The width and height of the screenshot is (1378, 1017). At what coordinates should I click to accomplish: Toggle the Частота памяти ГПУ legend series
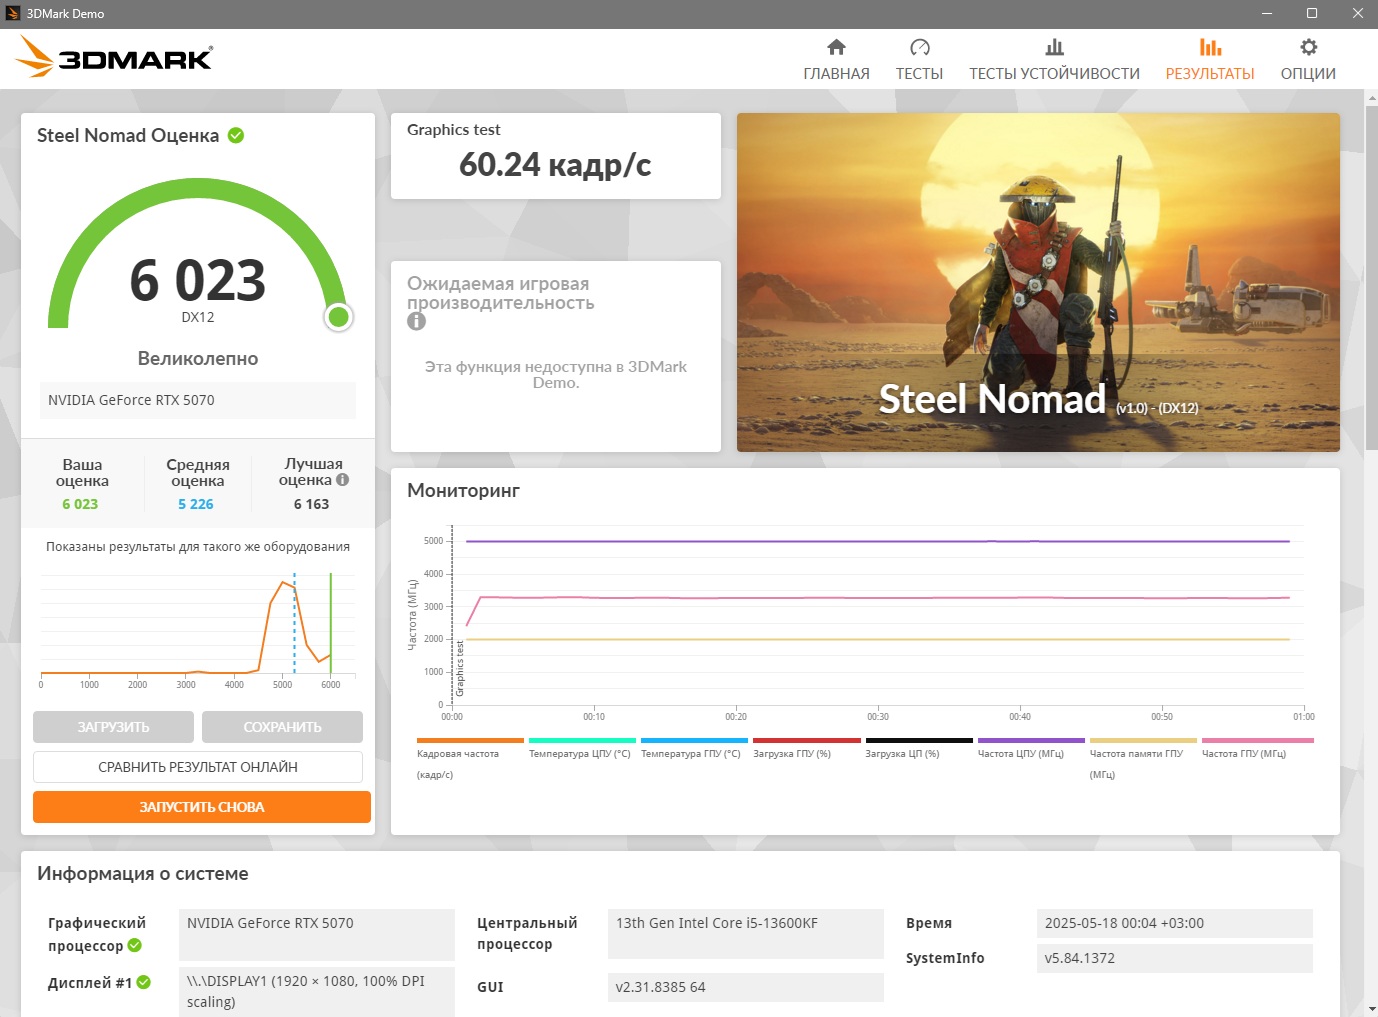pos(1142,758)
